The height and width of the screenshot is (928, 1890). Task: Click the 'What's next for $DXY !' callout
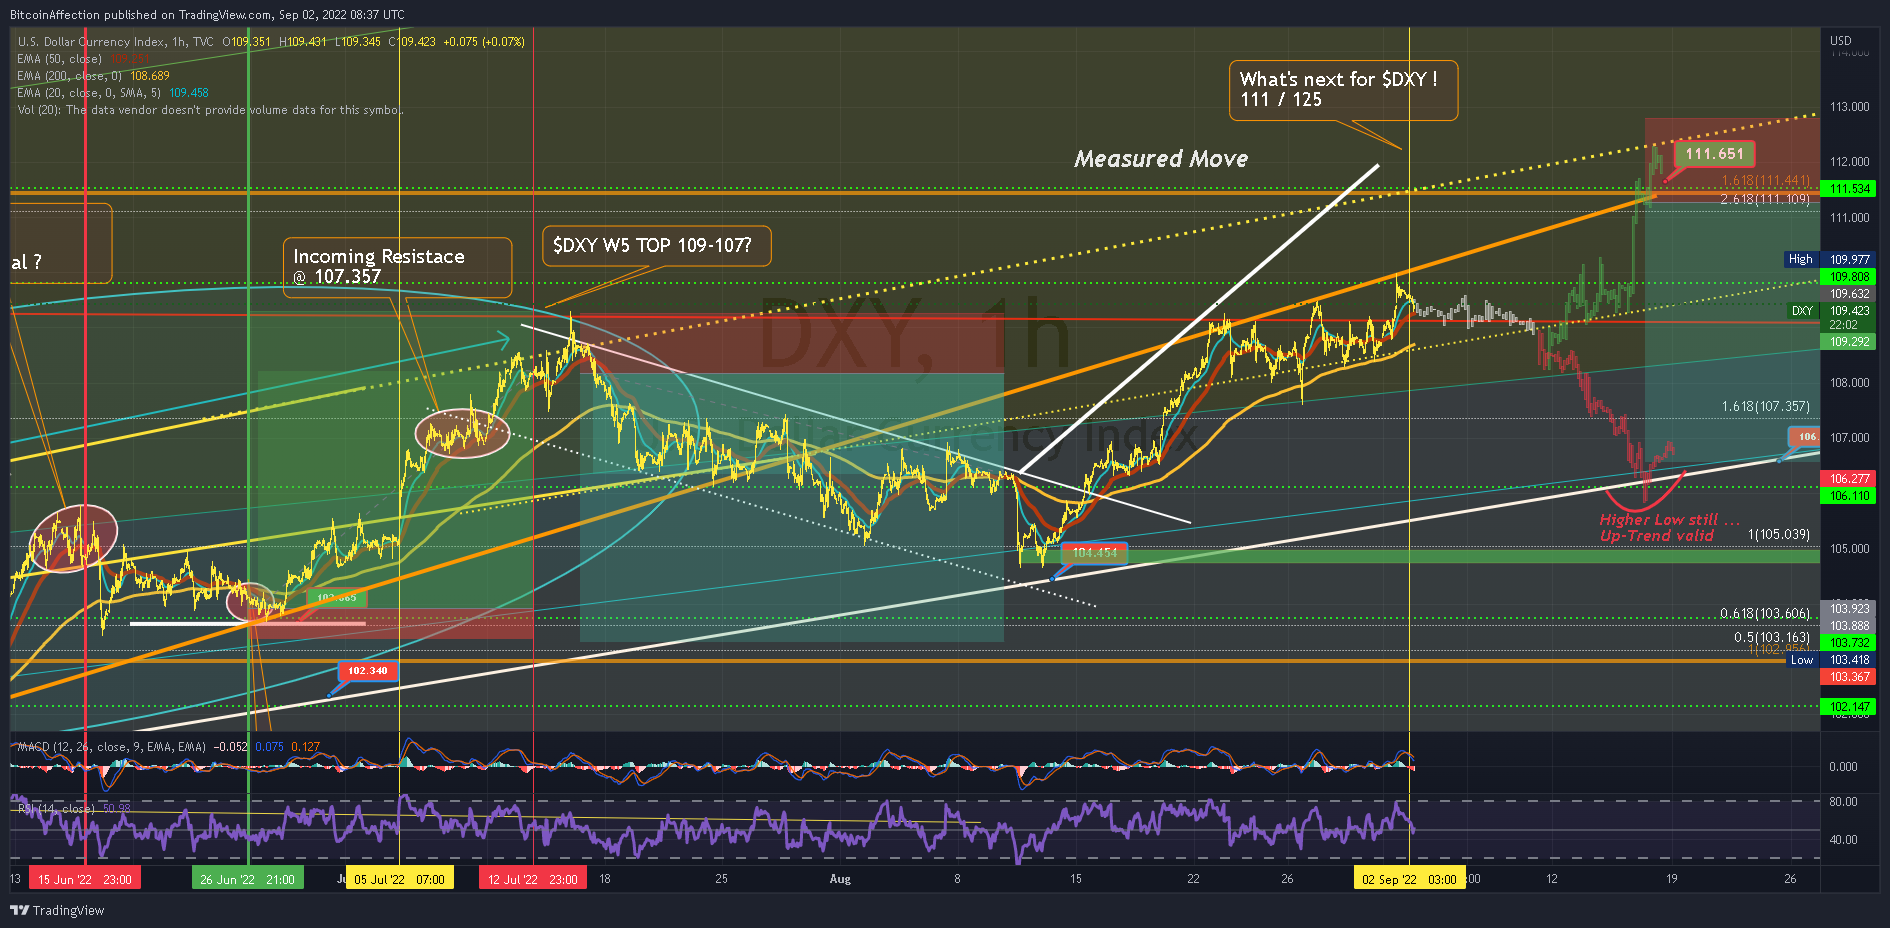(x=1342, y=90)
